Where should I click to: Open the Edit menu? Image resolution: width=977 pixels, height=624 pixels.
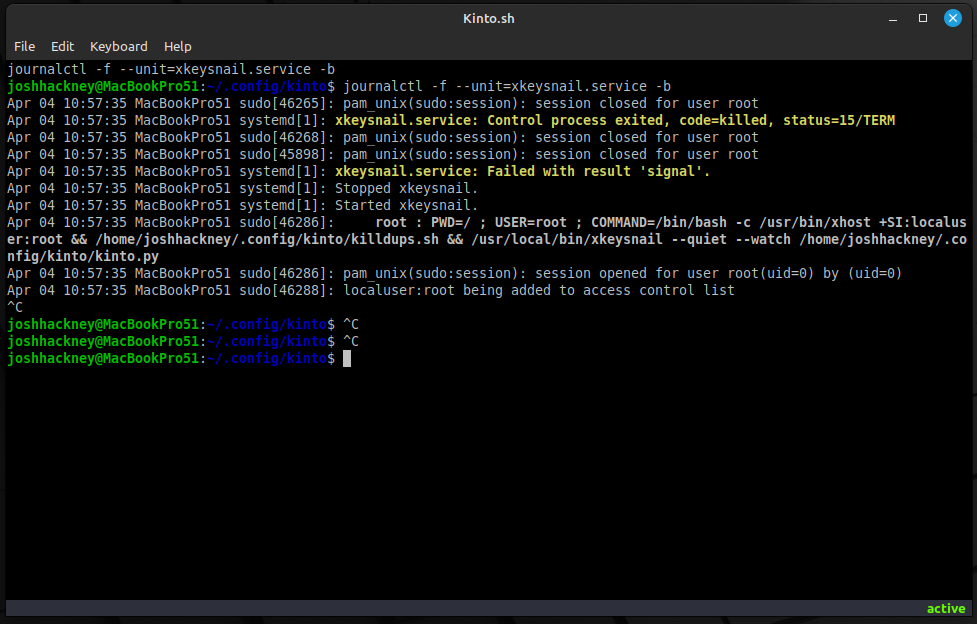pyautogui.click(x=62, y=46)
